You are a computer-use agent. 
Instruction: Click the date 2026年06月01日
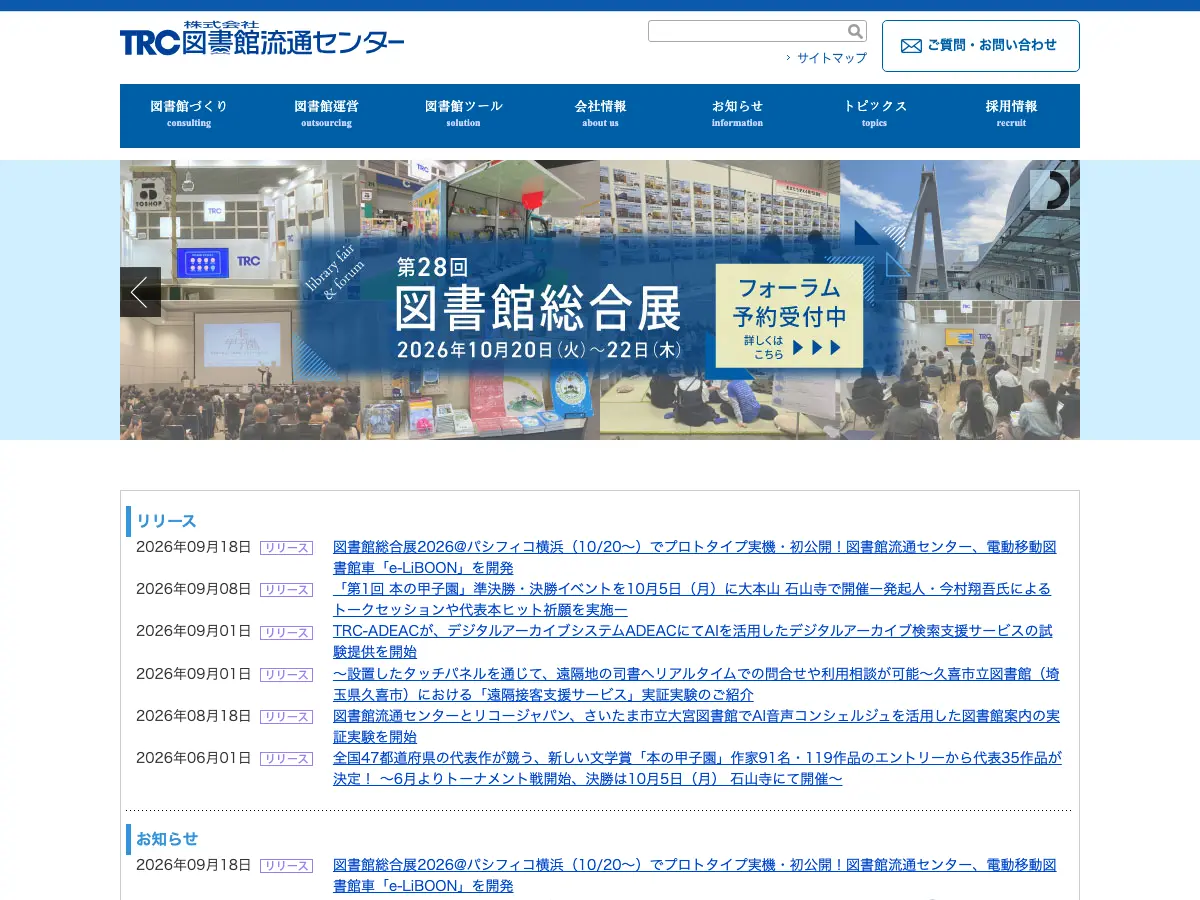tap(194, 757)
